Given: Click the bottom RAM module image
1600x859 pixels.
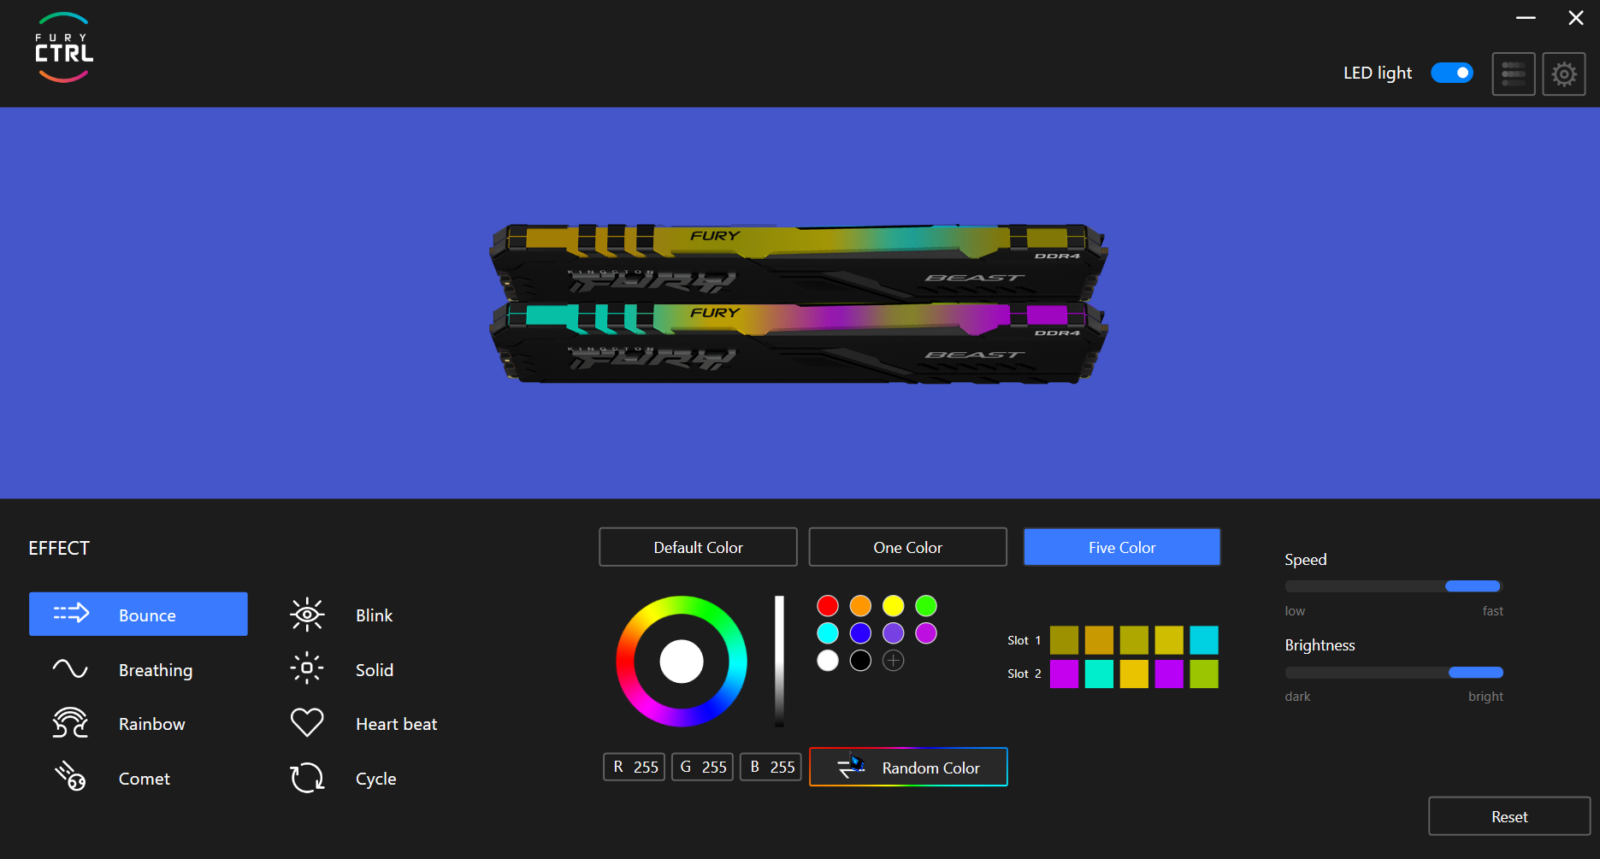Looking at the screenshot, I should pos(798,342).
